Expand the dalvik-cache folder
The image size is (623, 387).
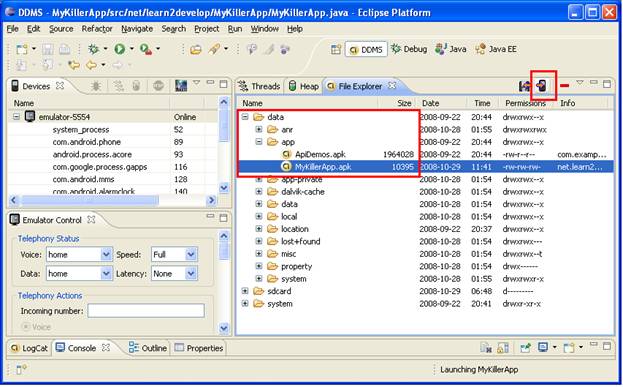tap(259, 192)
